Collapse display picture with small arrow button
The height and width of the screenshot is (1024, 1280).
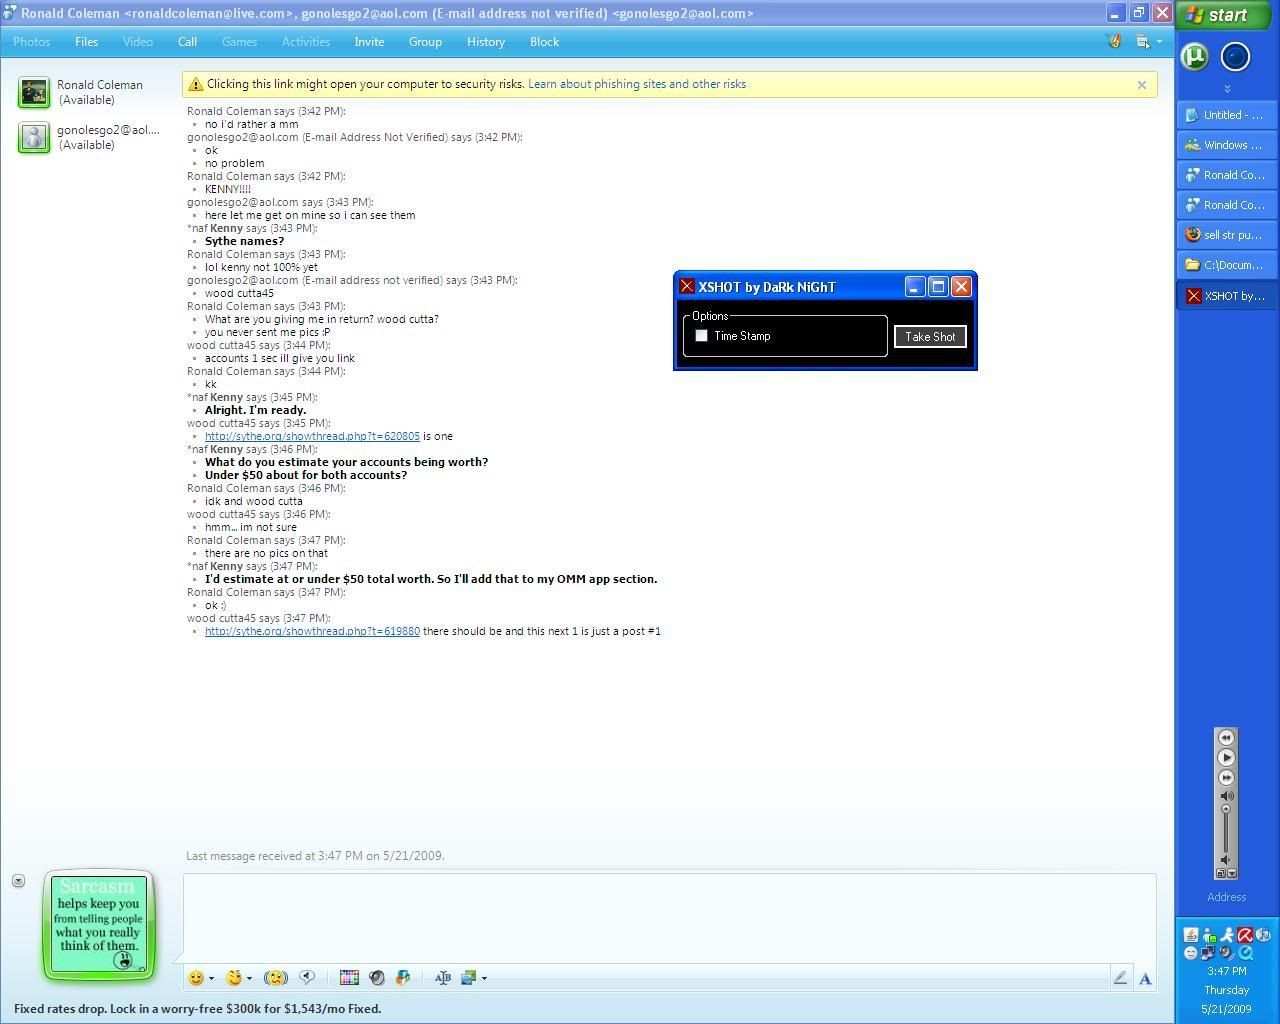18,881
